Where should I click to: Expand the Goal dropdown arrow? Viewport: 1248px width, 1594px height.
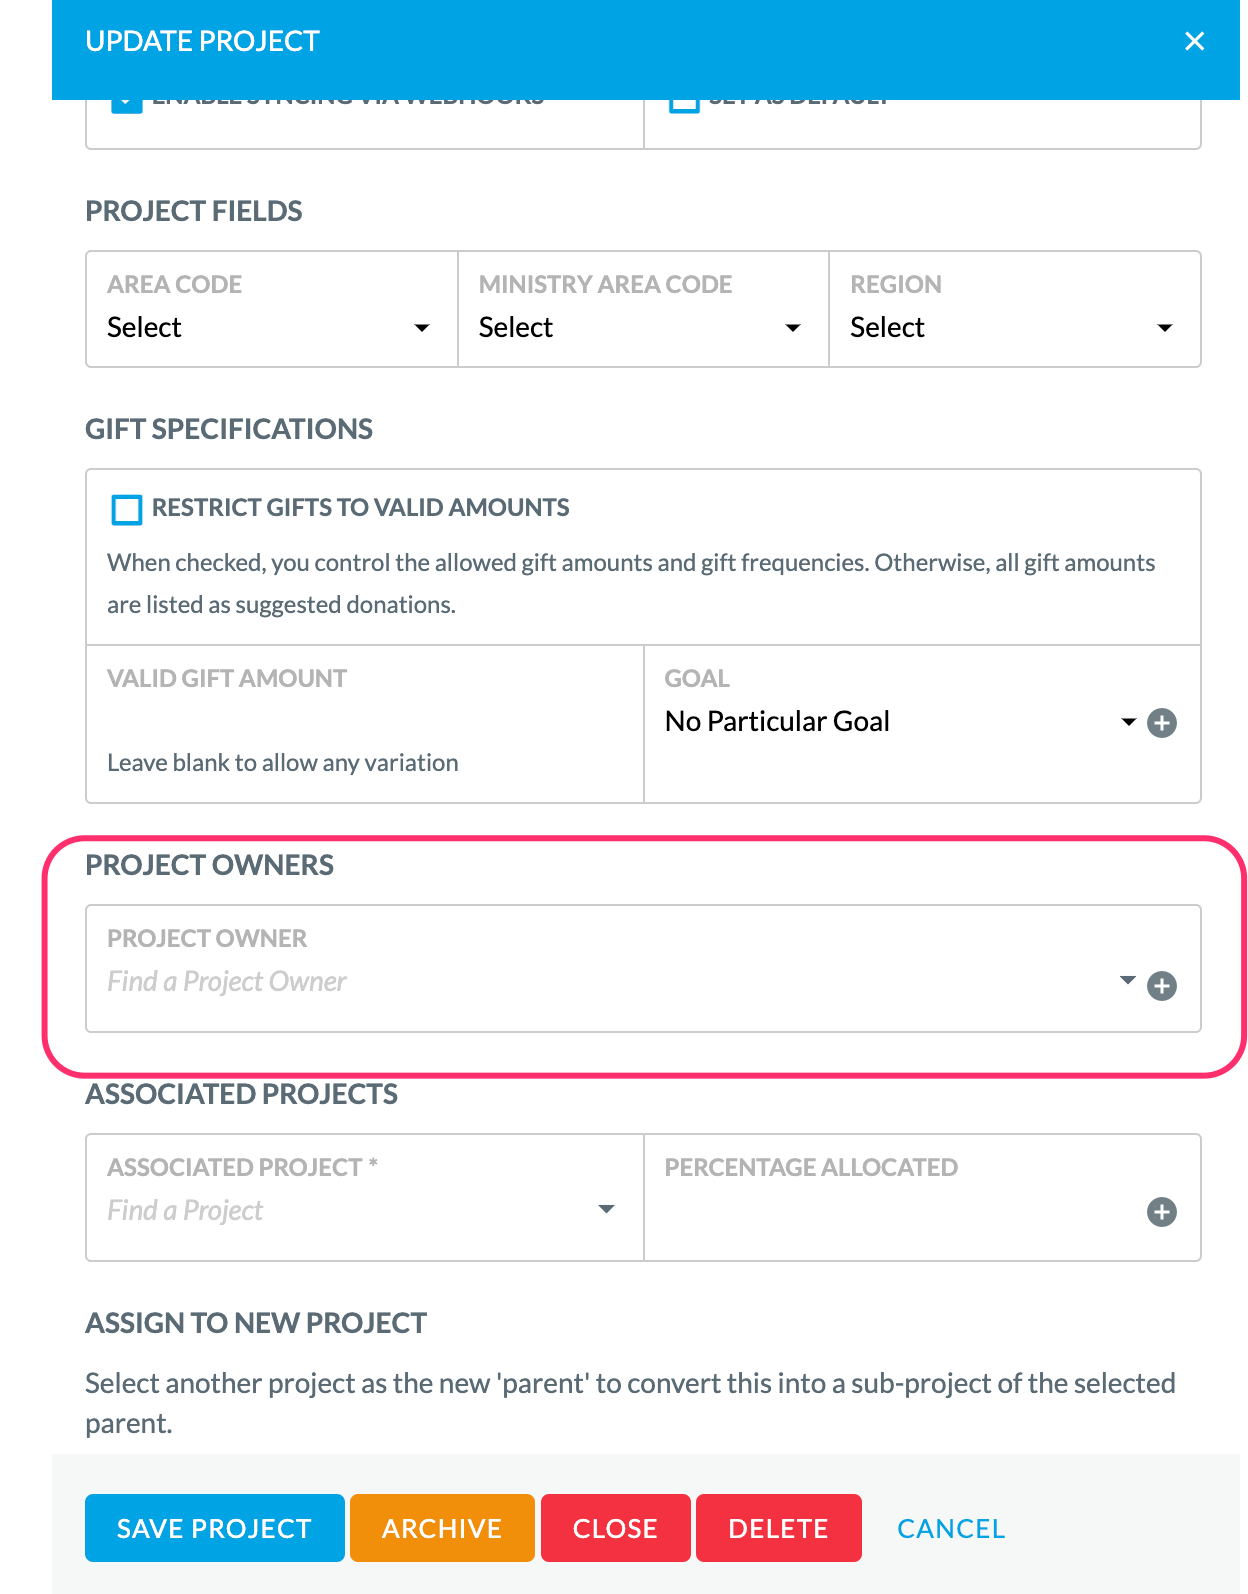point(1128,721)
